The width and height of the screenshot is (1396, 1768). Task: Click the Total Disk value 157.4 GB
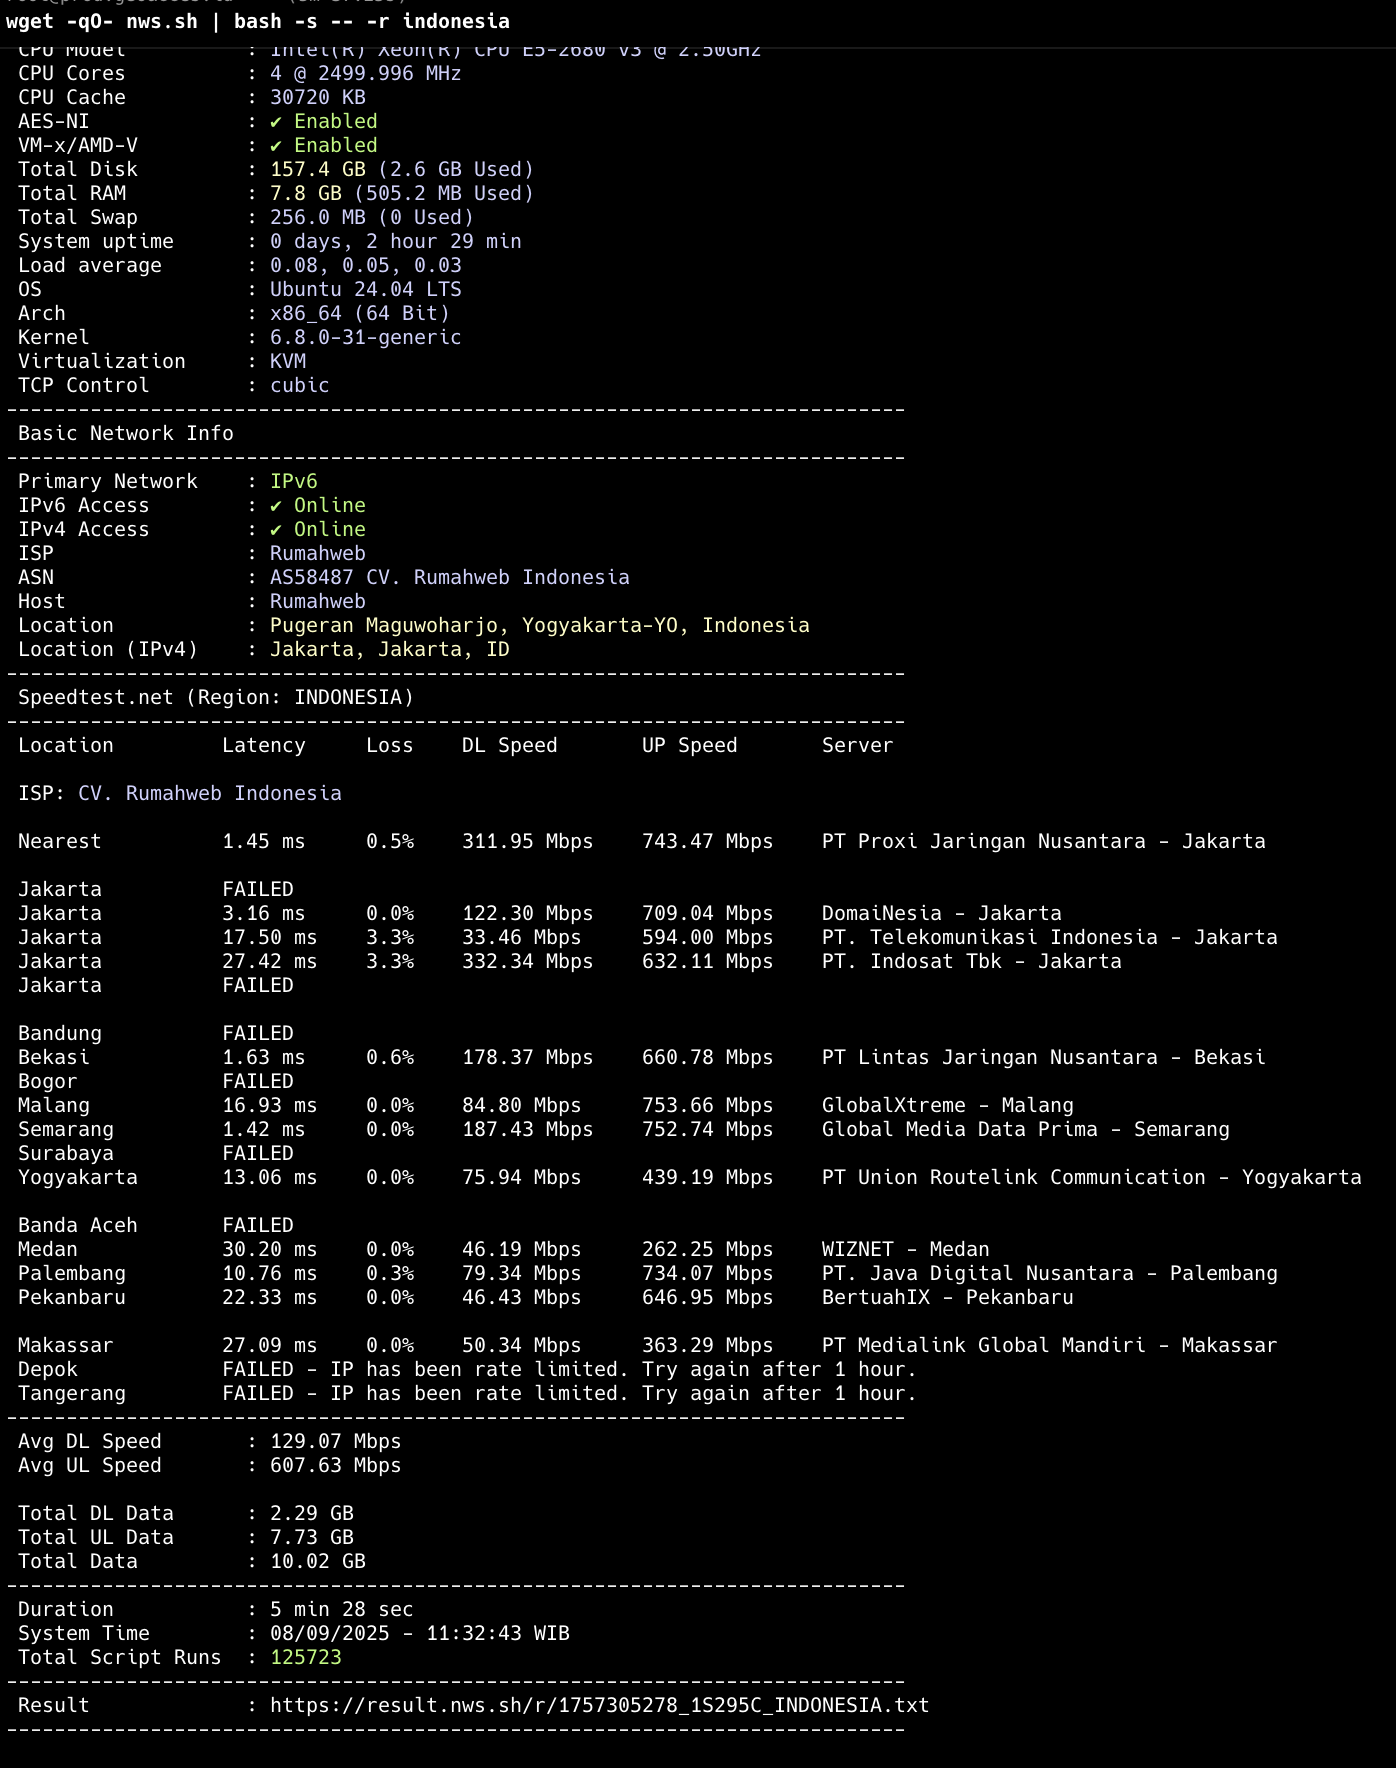318,169
